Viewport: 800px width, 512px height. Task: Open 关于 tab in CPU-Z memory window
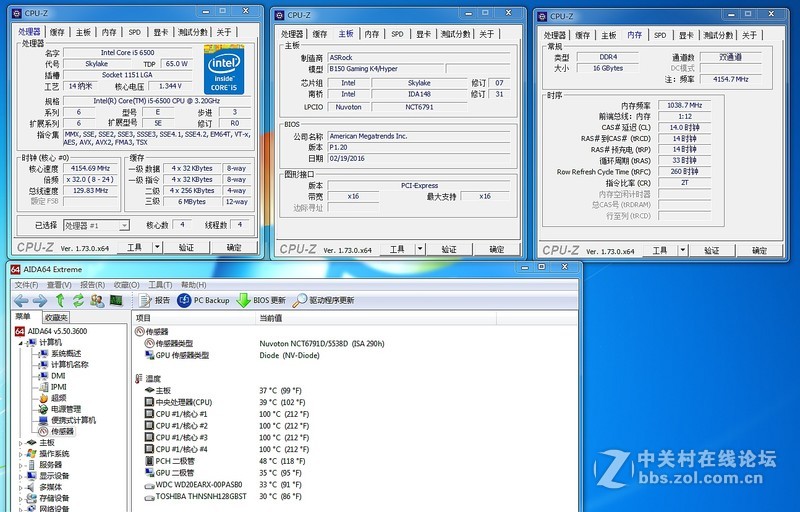749,35
